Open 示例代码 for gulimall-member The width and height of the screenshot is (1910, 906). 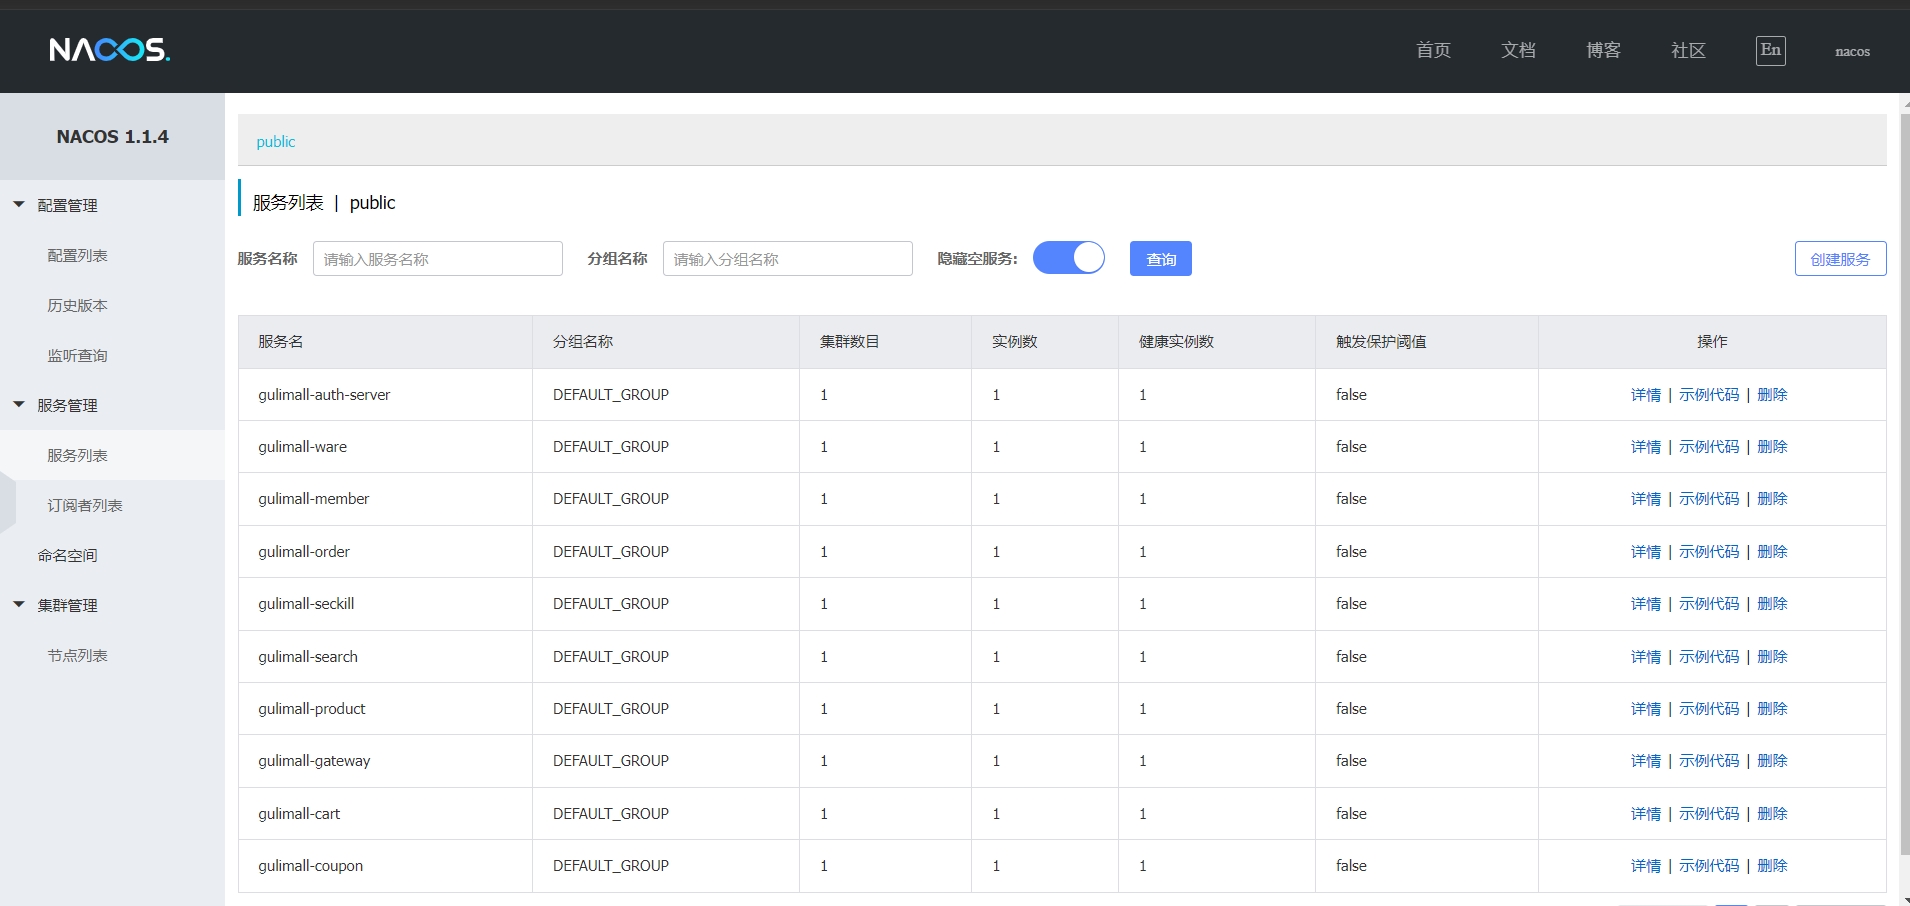1709,499
